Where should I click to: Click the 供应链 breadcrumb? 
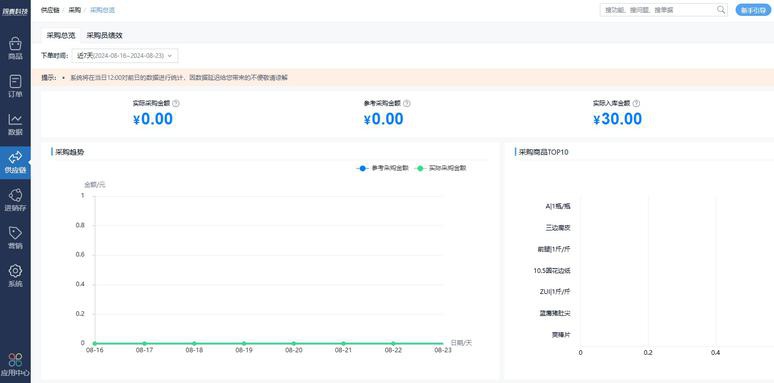[49, 10]
